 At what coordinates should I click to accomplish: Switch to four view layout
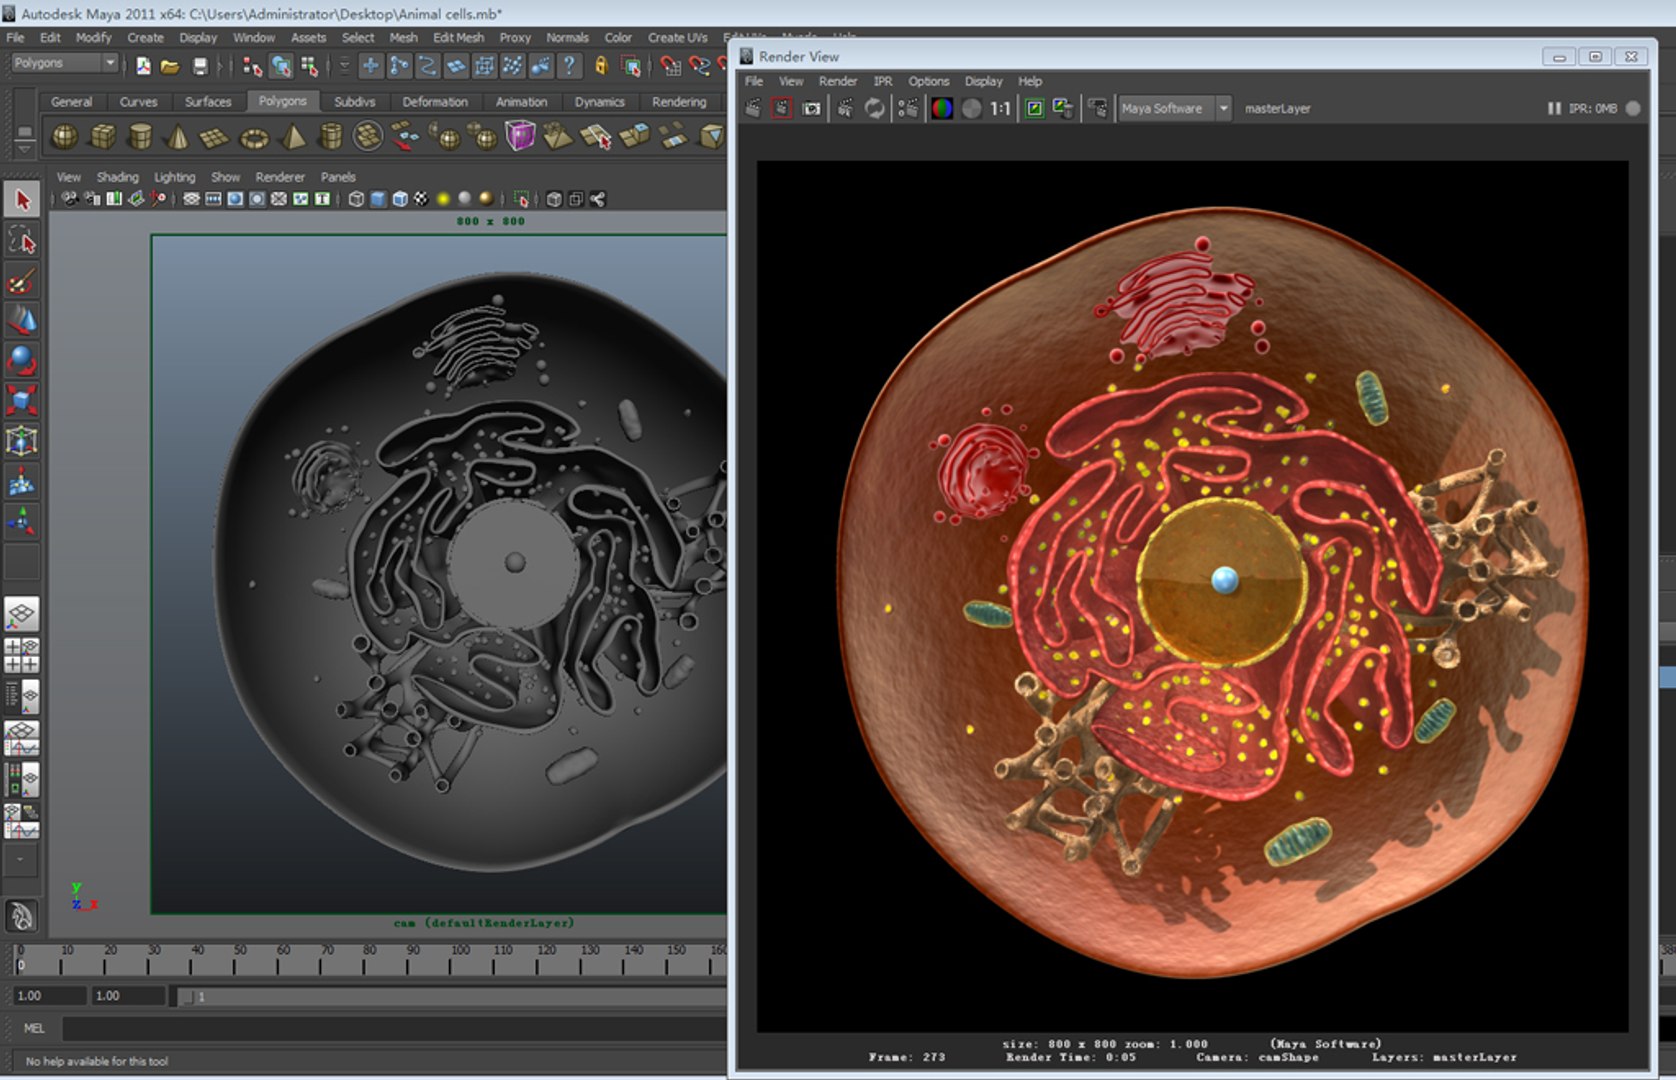[x=22, y=656]
